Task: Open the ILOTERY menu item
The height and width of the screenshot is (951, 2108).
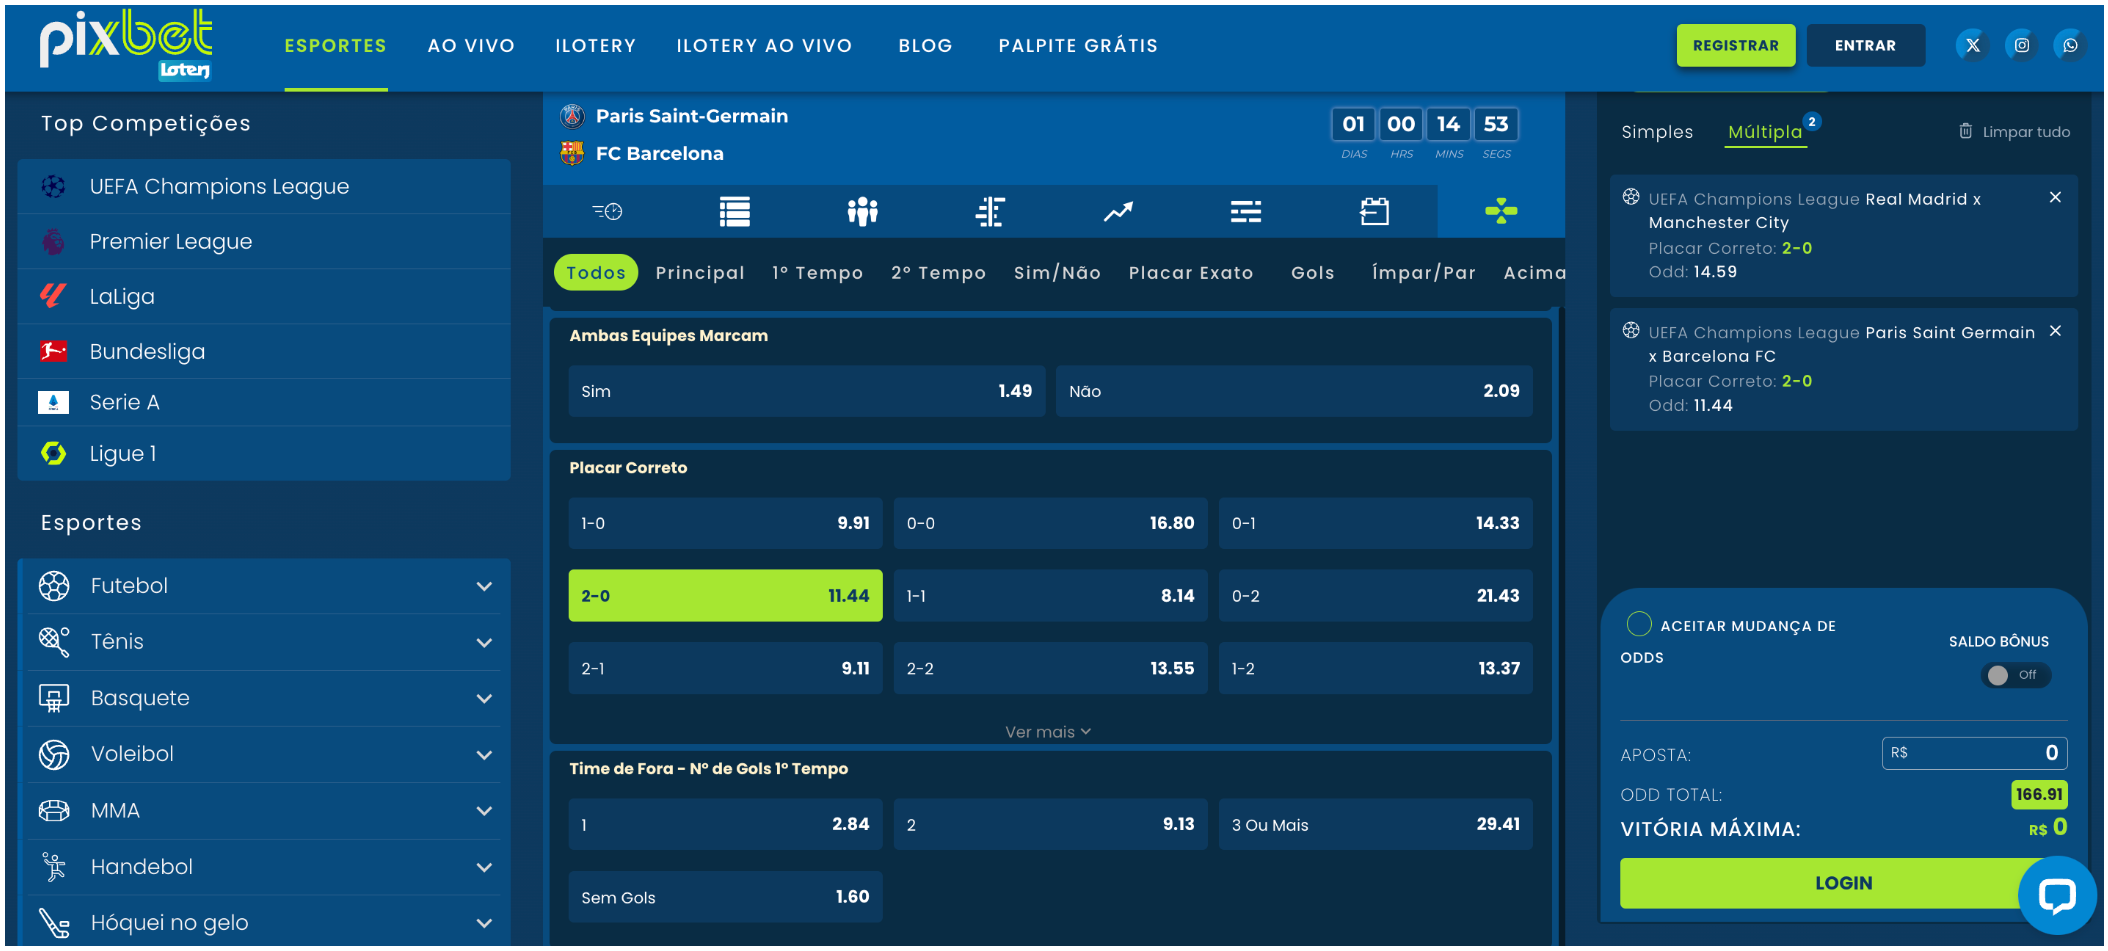Action: [595, 45]
